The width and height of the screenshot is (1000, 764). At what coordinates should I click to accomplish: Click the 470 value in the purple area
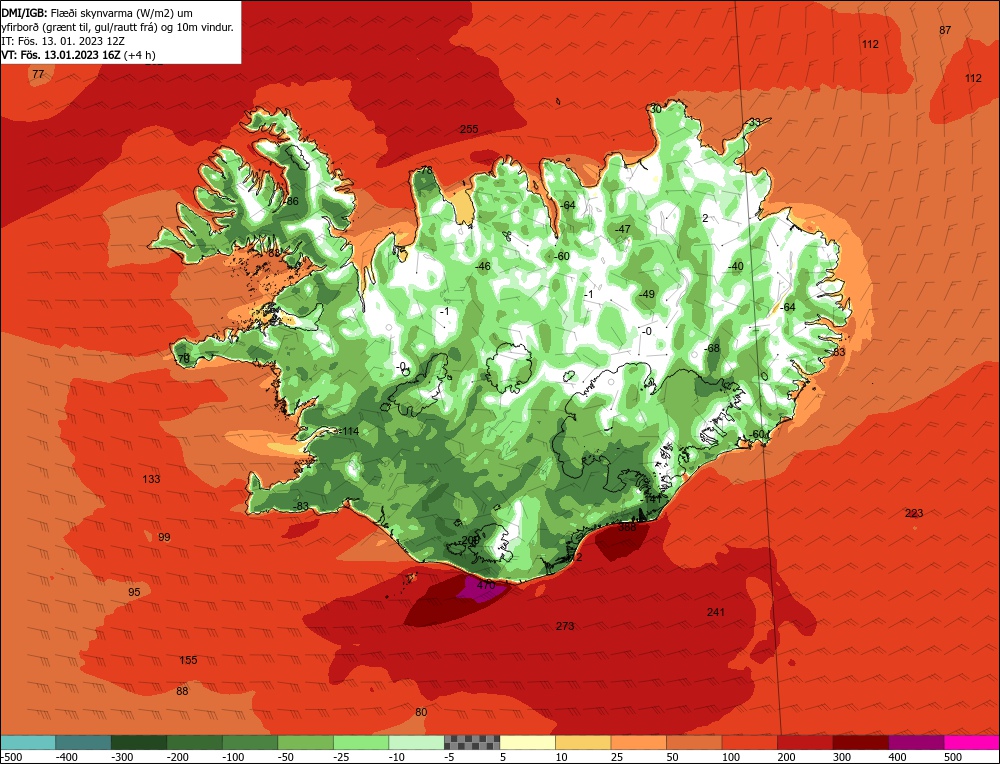point(486,585)
